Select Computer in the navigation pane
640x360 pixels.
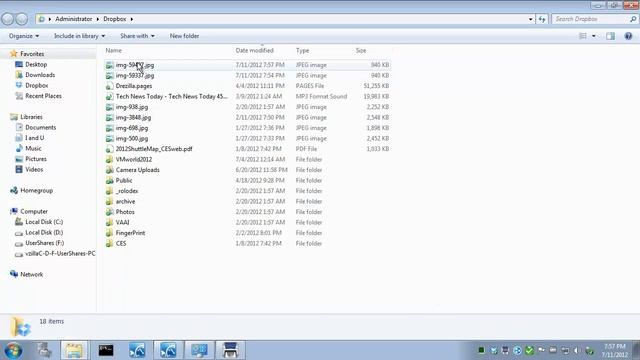(x=34, y=211)
